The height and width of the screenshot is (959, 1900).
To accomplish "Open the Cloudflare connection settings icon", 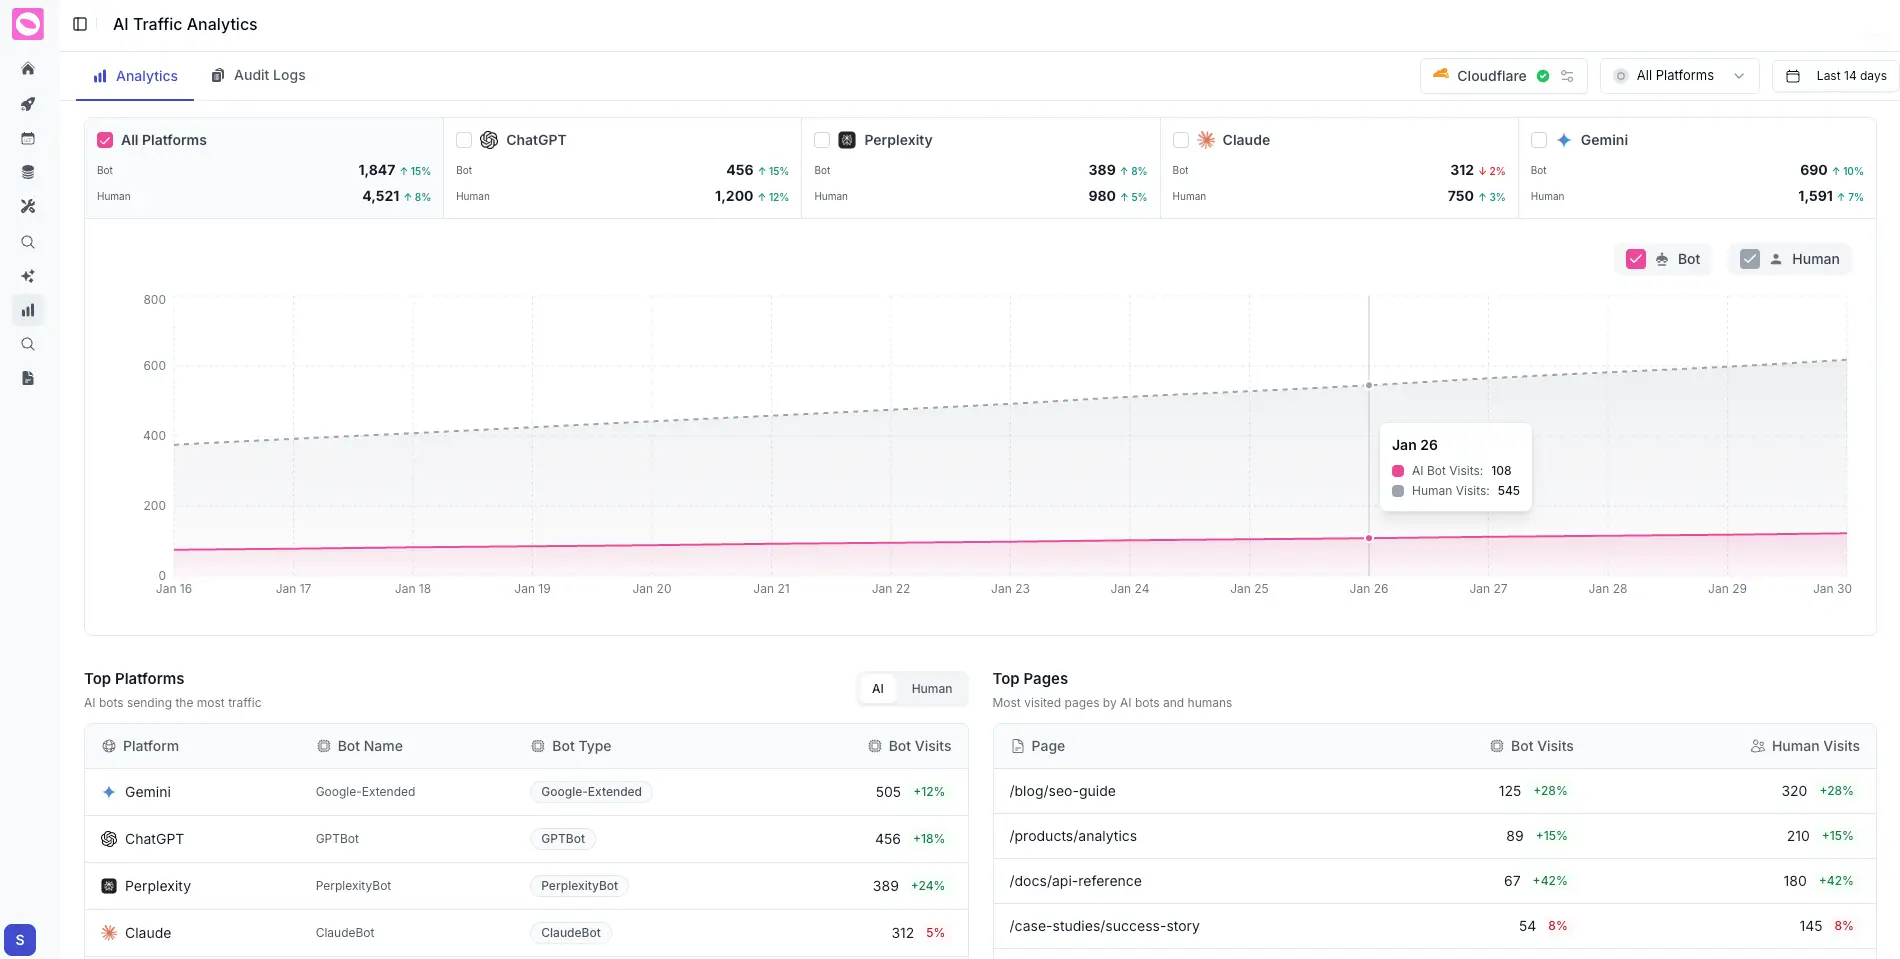I will (1567, 76).
